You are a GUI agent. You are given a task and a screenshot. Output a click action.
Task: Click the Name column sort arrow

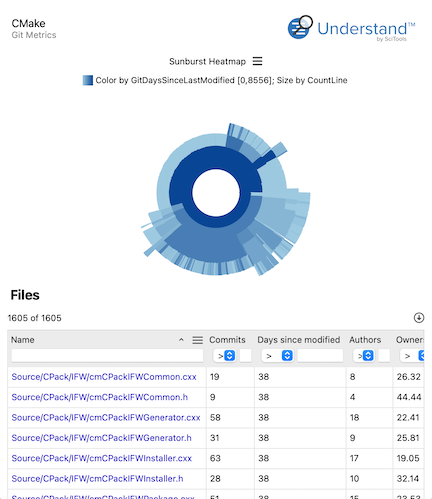[181, 340]
